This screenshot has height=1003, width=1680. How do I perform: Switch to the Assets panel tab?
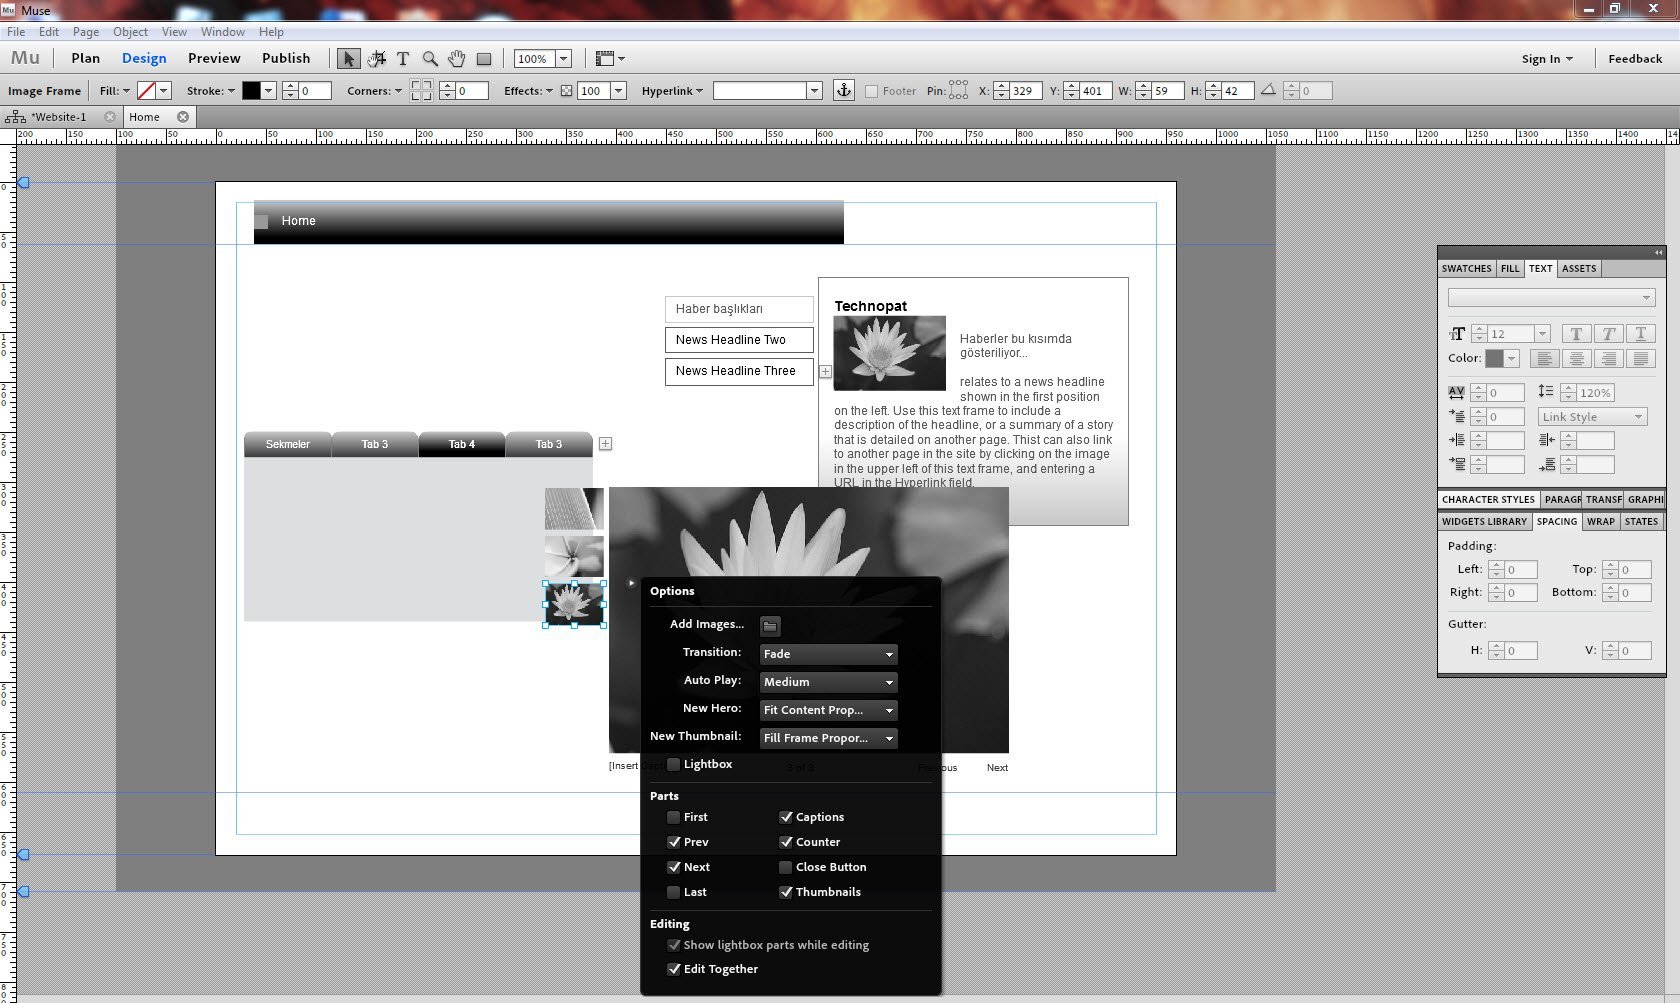pos(1579,268)
